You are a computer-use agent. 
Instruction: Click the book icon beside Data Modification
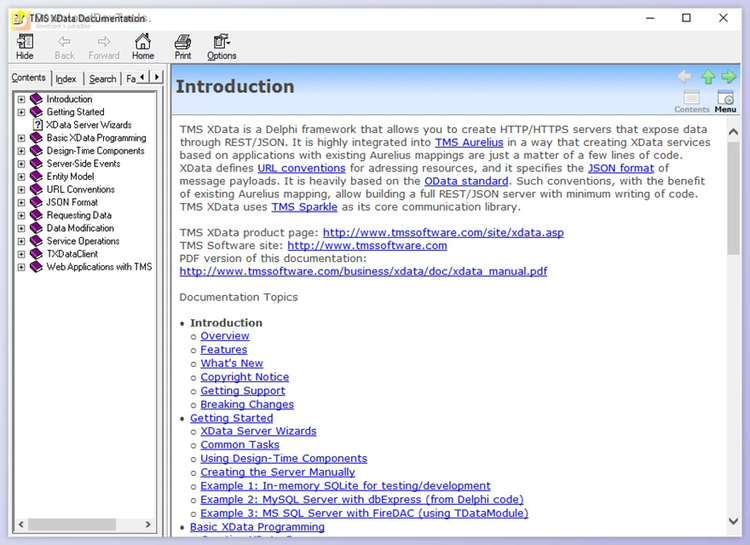coord(36,229)
